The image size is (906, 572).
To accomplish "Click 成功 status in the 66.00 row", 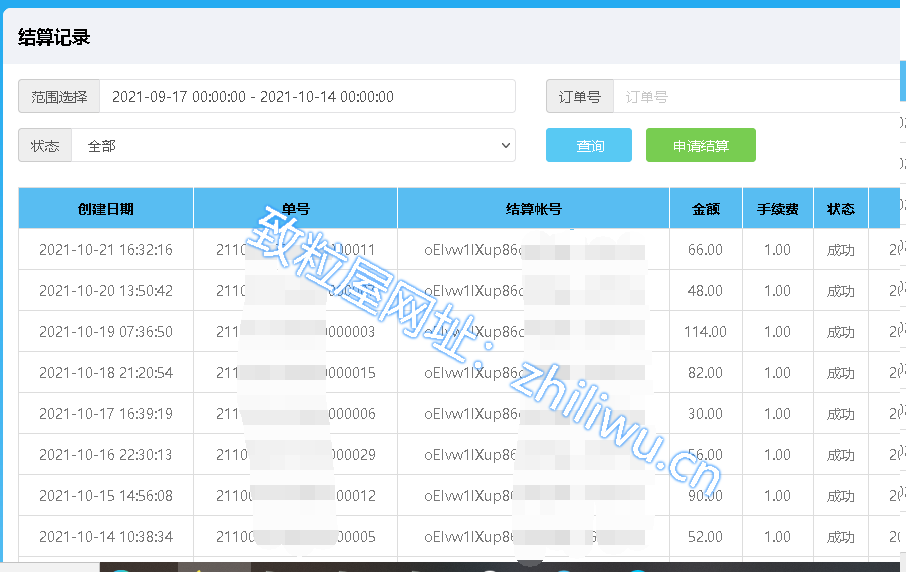I will coord(841,250).
